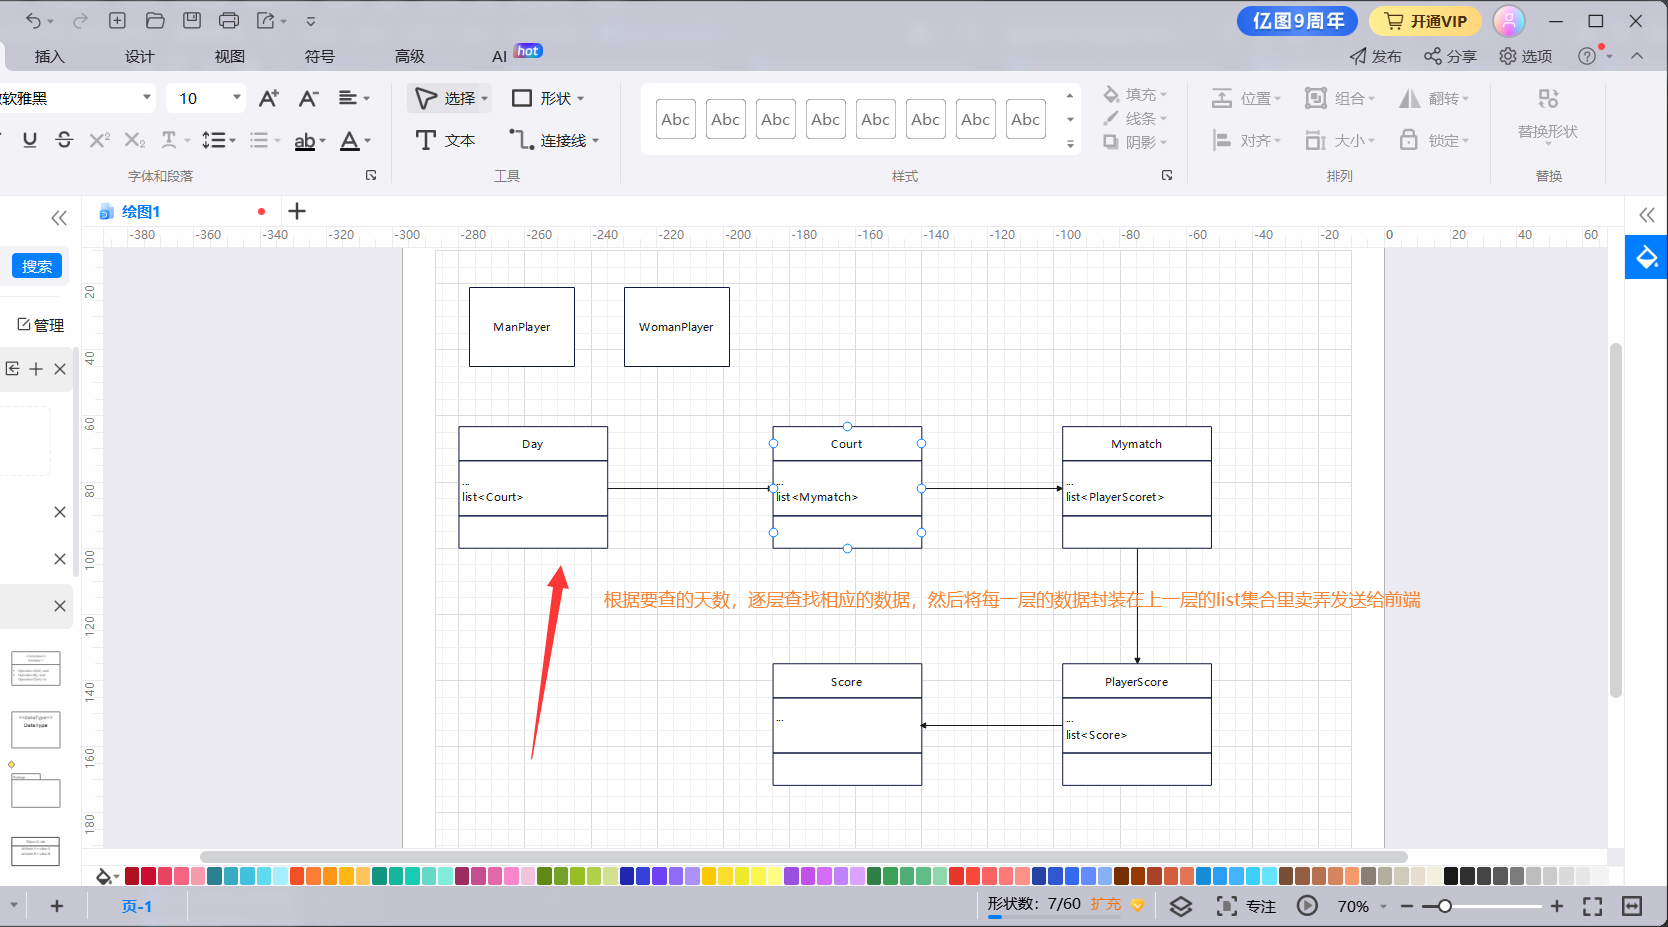Switch to the 视图 ribbon tab
Image resolution: width=1668 pixels, height=927 pixels.
point(230,56)
